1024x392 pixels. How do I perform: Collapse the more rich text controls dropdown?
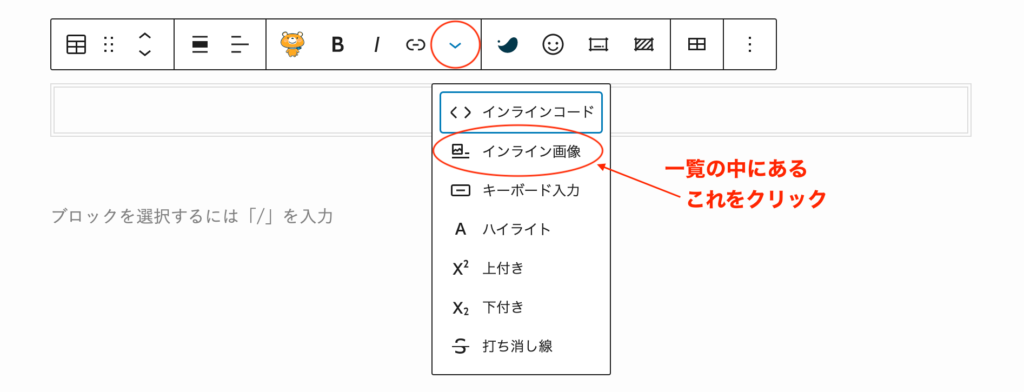456,44
